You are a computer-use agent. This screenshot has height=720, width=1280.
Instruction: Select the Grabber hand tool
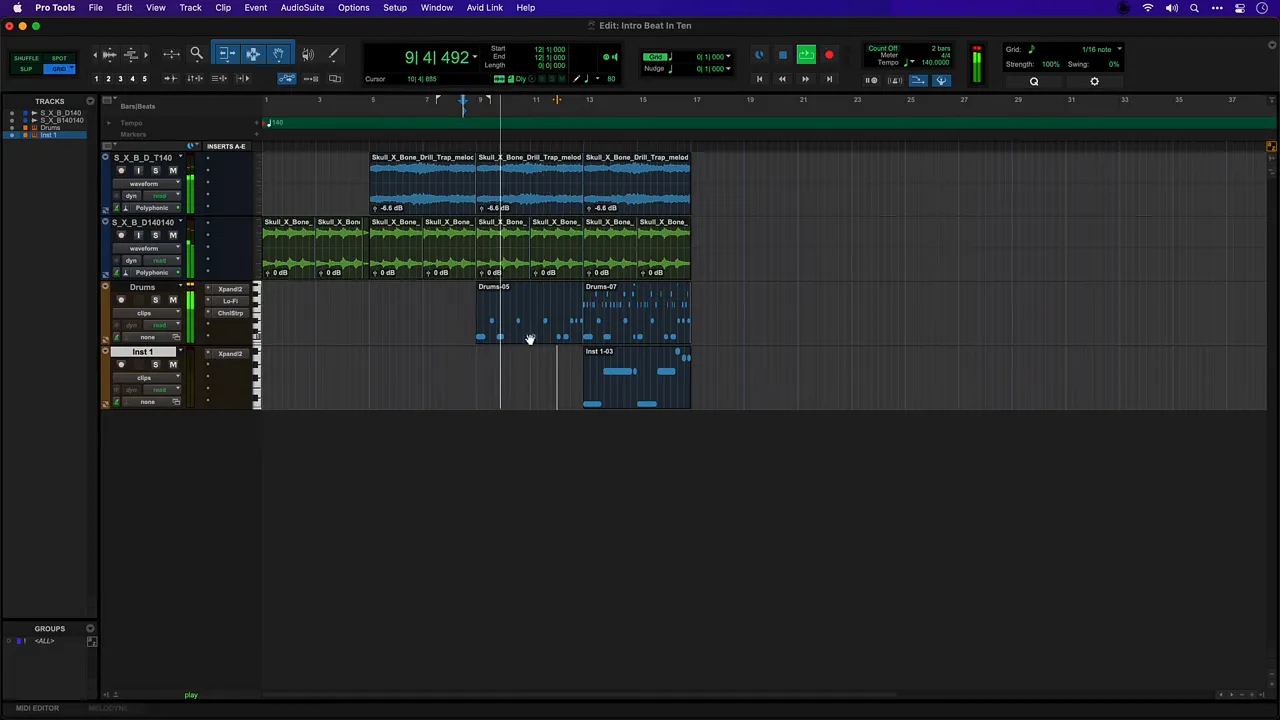(278, 55)
